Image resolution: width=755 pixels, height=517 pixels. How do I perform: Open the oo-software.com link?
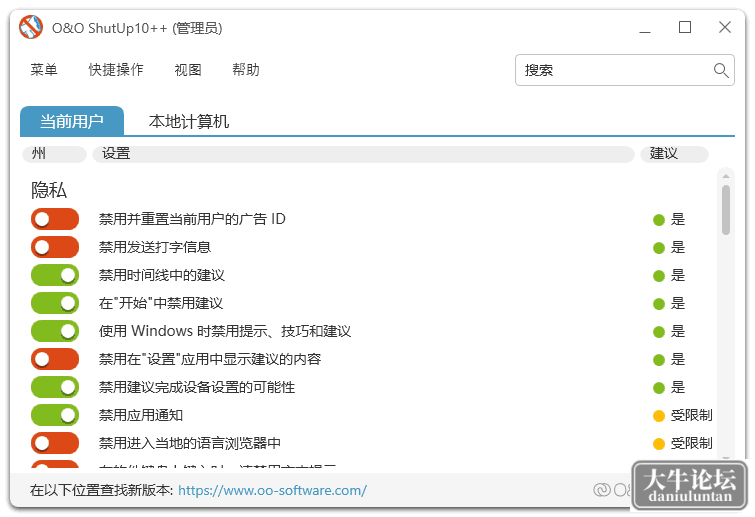coord(273,490)
